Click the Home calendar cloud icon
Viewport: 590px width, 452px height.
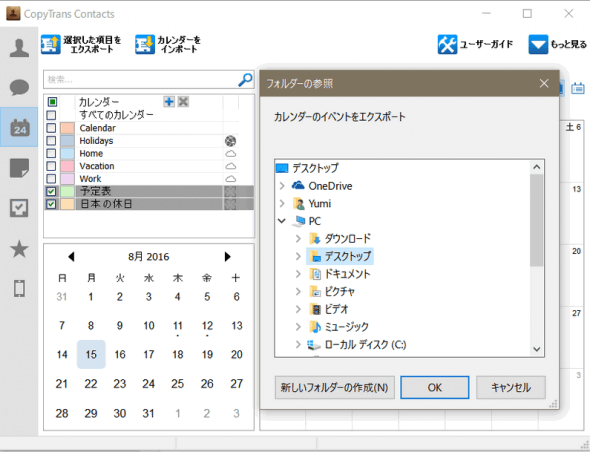click(231, 154)
